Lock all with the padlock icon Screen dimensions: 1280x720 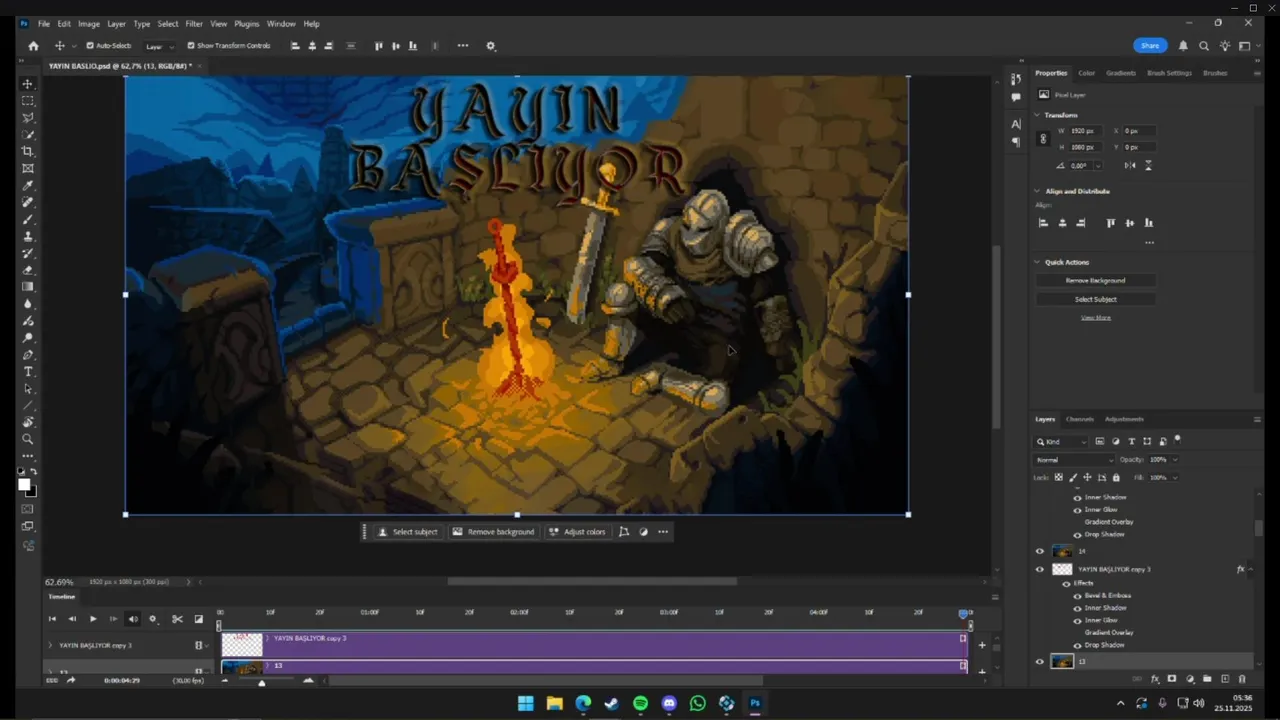coord(1116,478)
